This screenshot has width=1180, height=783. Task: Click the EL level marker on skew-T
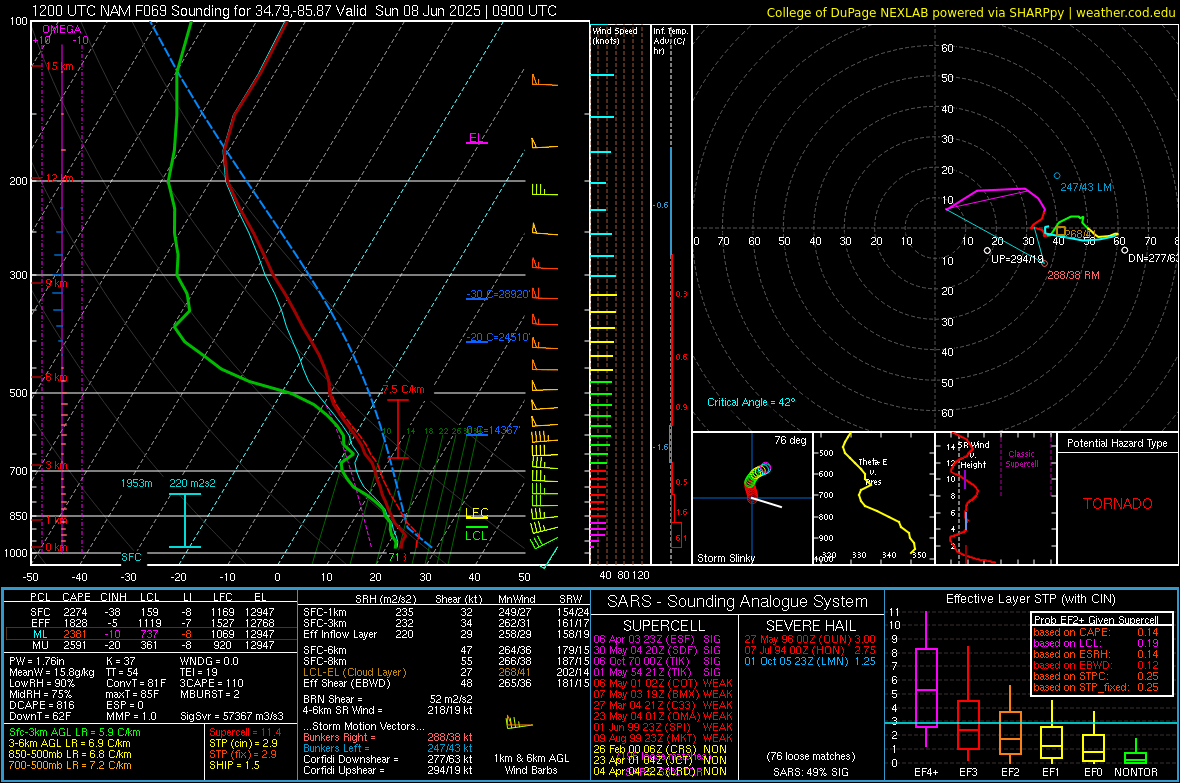click(x=477, y=139)
